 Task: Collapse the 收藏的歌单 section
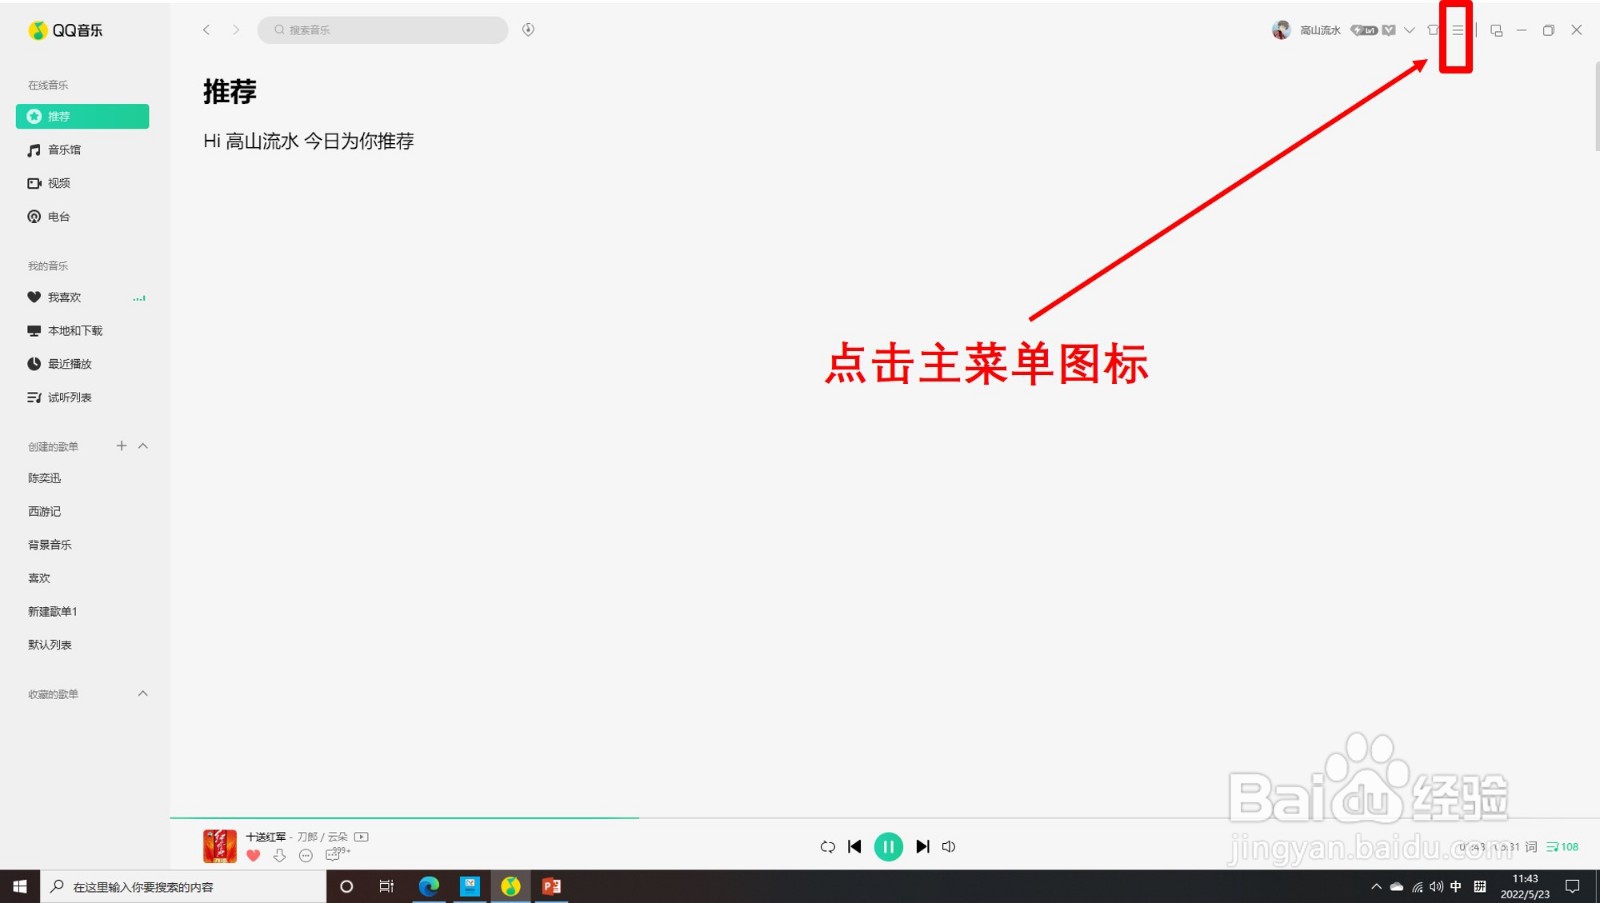[143, 693]
